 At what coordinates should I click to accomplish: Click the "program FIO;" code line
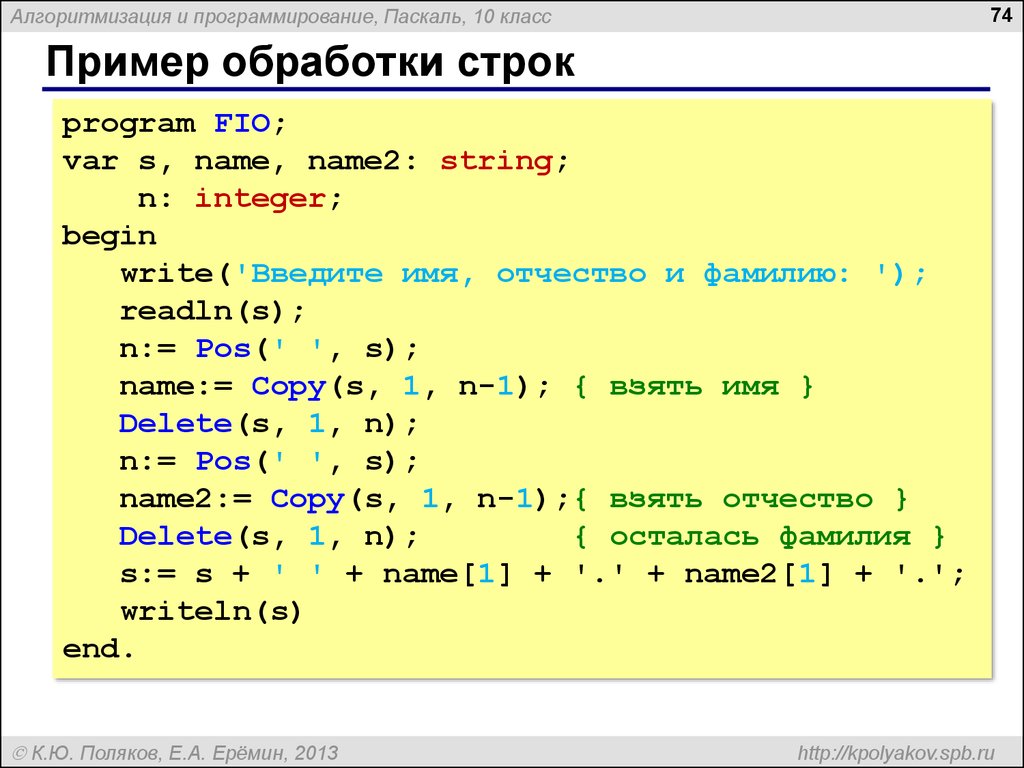click(x=174, y=124)
